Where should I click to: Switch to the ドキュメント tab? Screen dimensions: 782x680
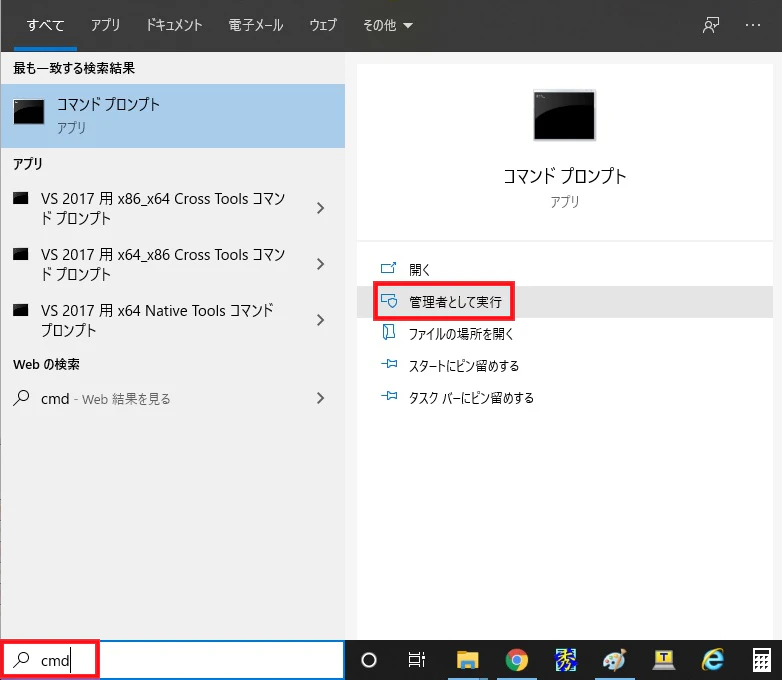click(174, 25)
